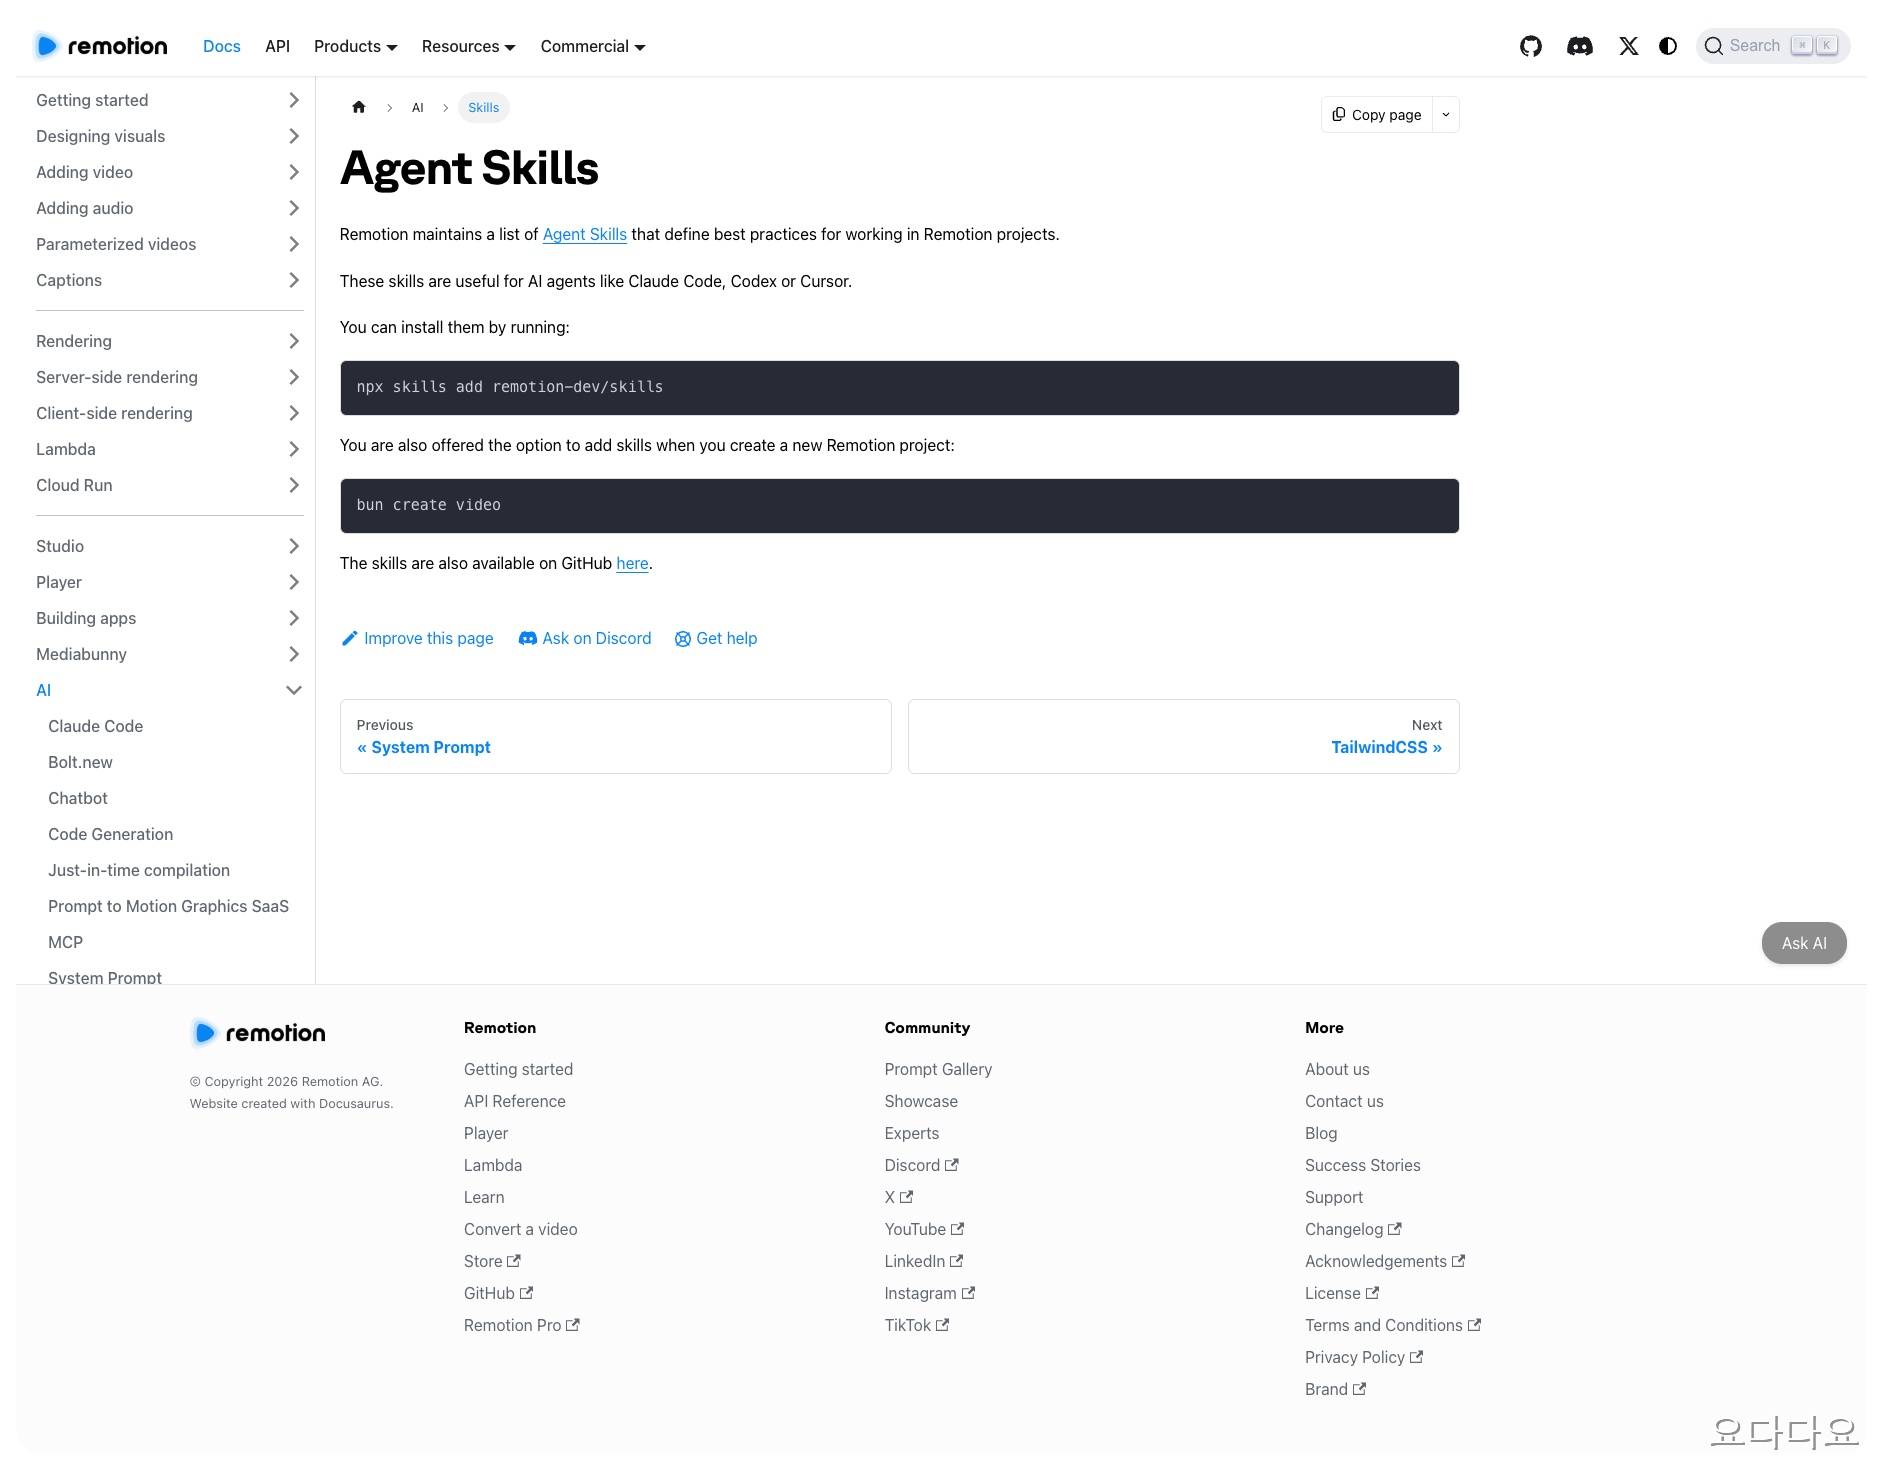Screen dimensions: 1883x1469
Task: Click the Discord icon next to Ask on Discord
Action: click(527, 638)
